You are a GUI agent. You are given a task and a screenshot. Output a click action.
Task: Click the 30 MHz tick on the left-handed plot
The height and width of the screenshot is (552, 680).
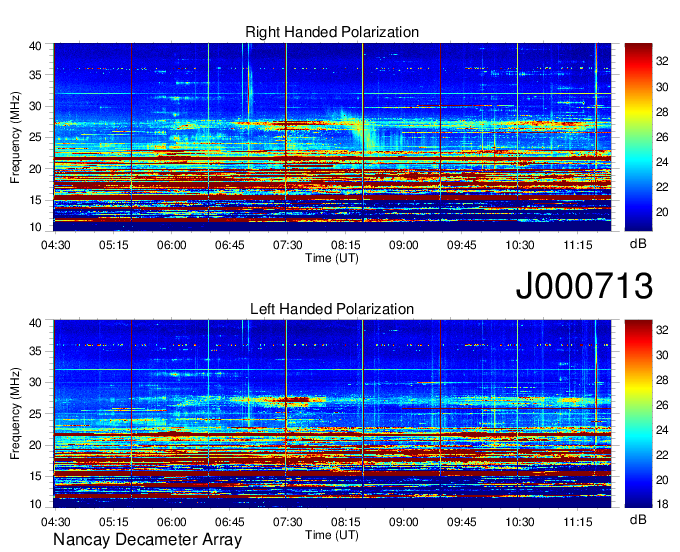coord(35,382)
